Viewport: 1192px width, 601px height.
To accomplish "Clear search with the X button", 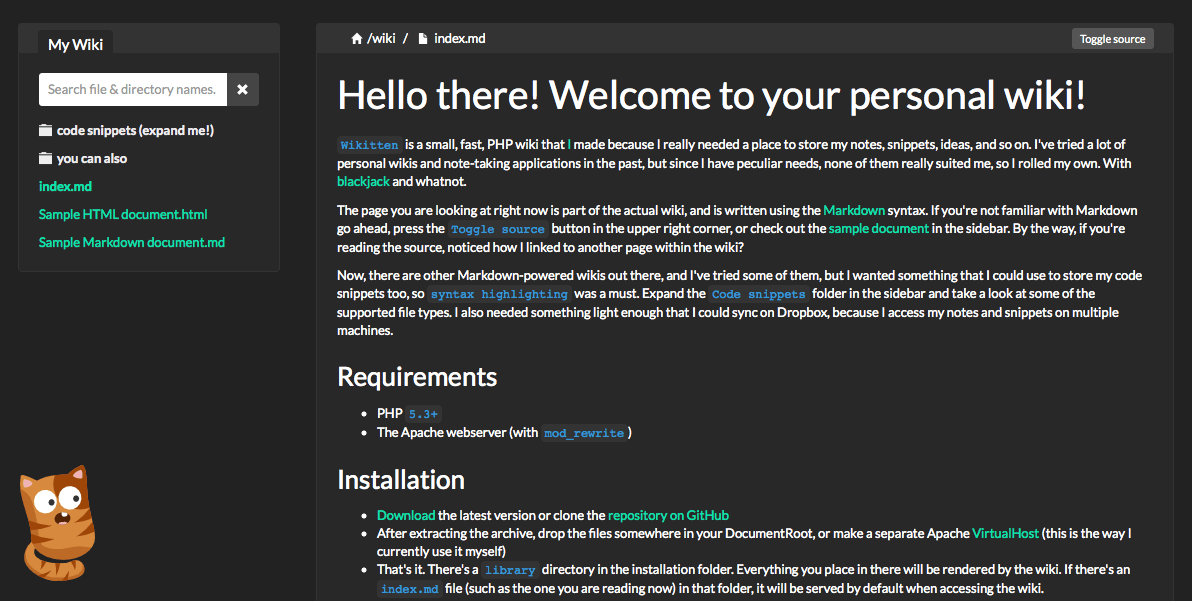I will click(243, 89).
